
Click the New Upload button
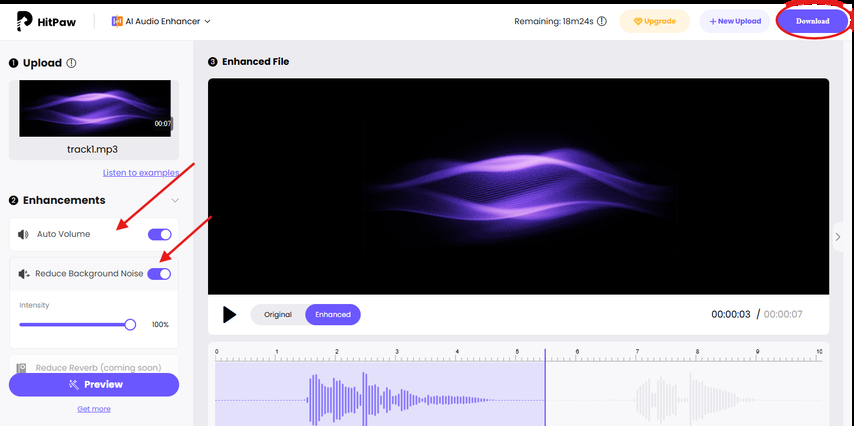point(735,21)
